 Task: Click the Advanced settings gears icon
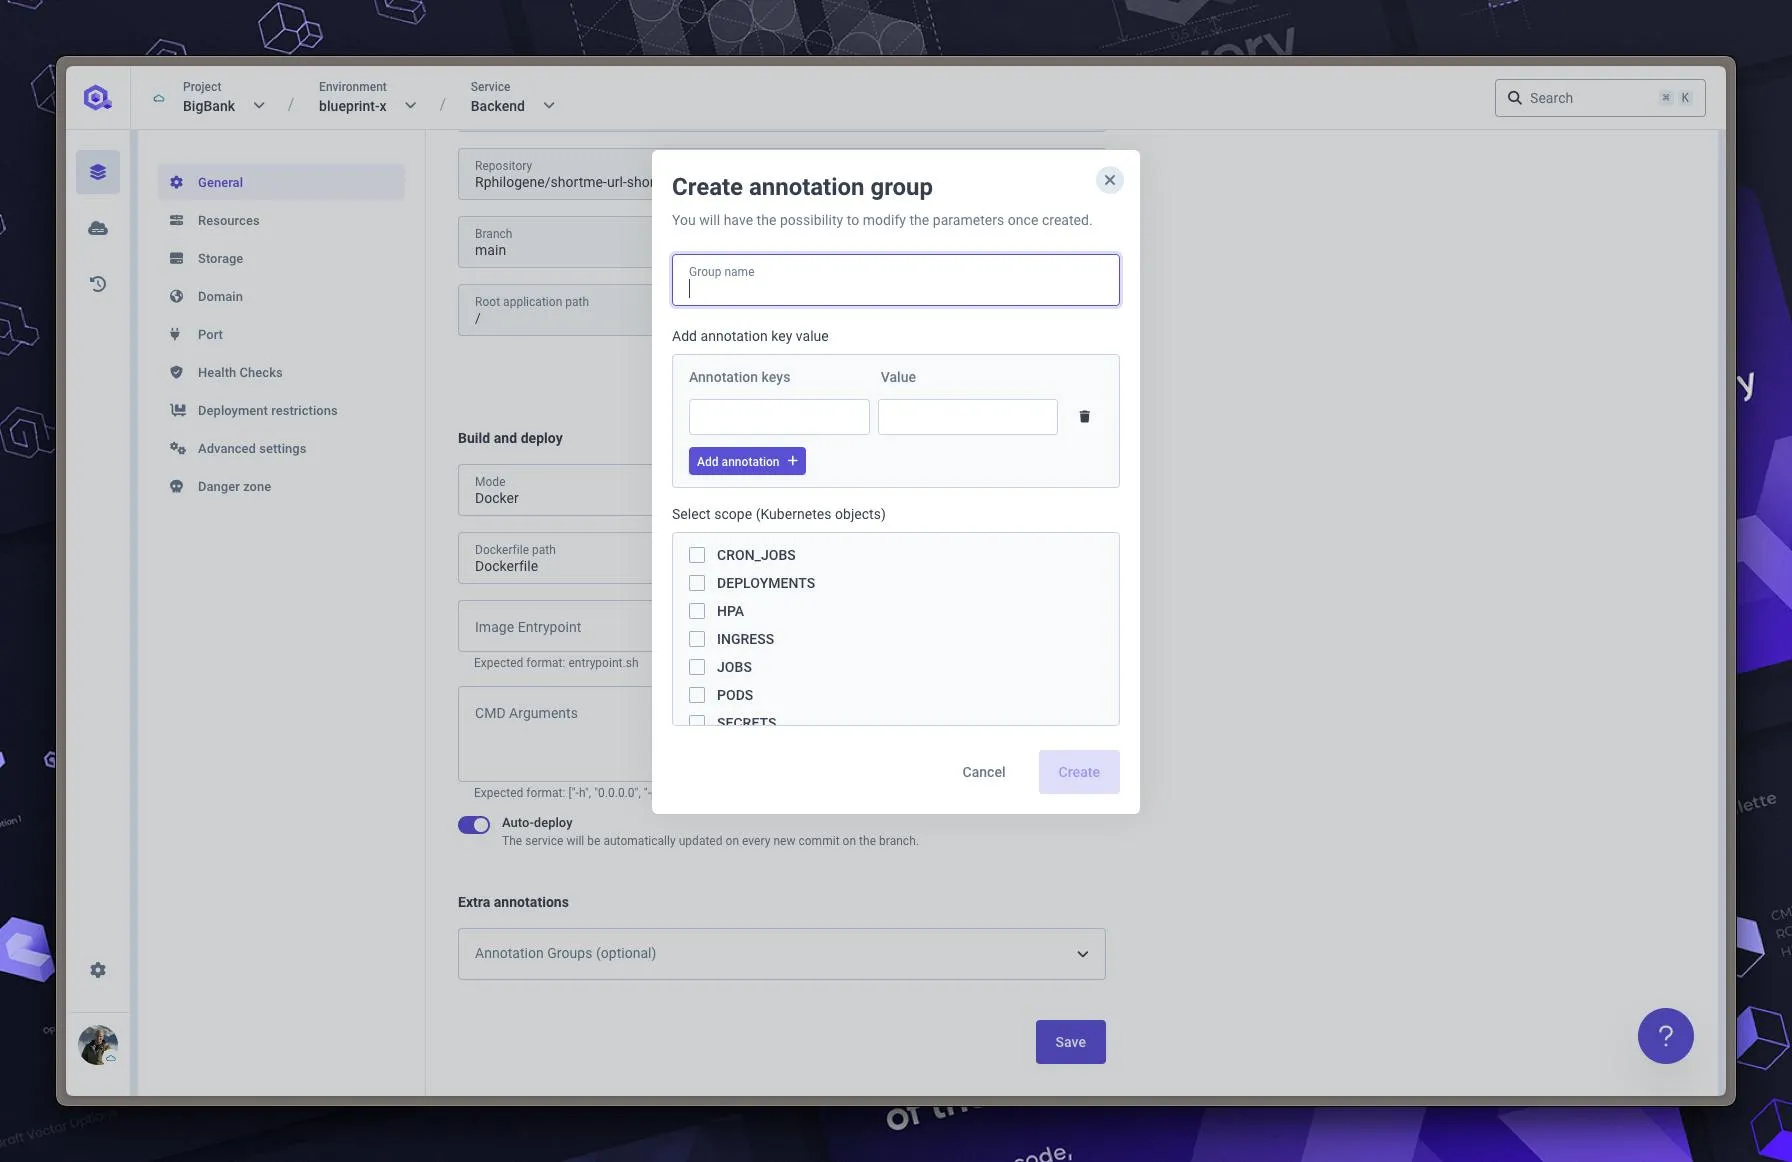tap(177, 448)
